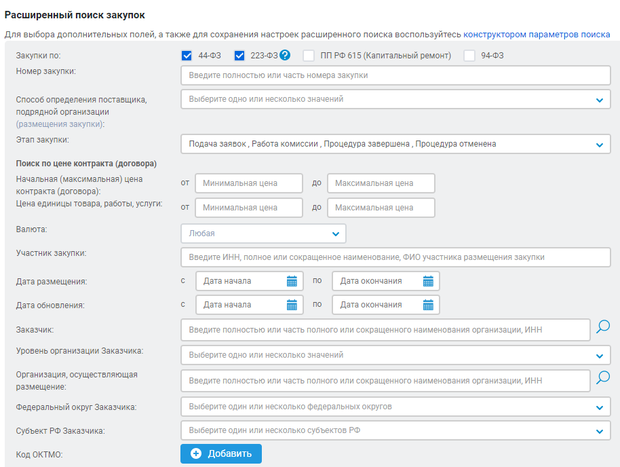Open the конструктором параметров поиска link

coord(550,34)
